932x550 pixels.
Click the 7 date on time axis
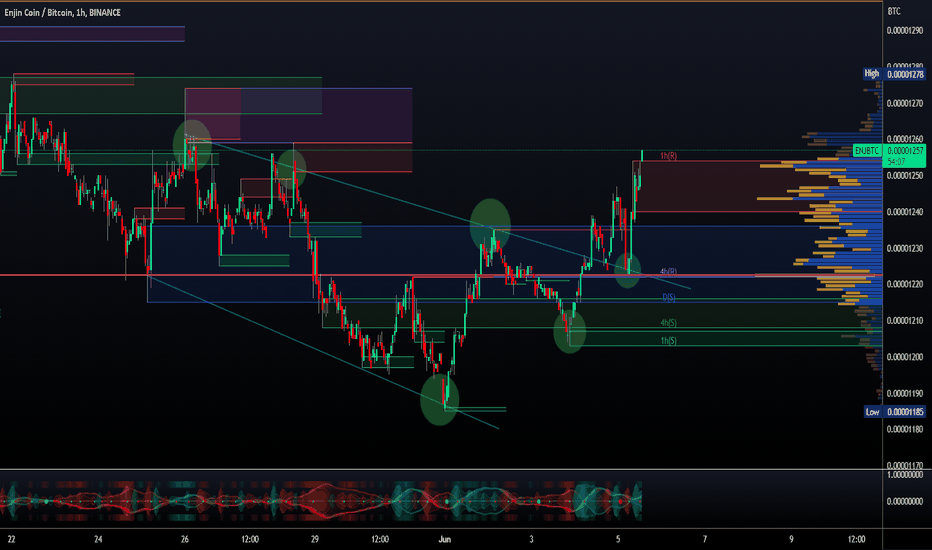705,539
